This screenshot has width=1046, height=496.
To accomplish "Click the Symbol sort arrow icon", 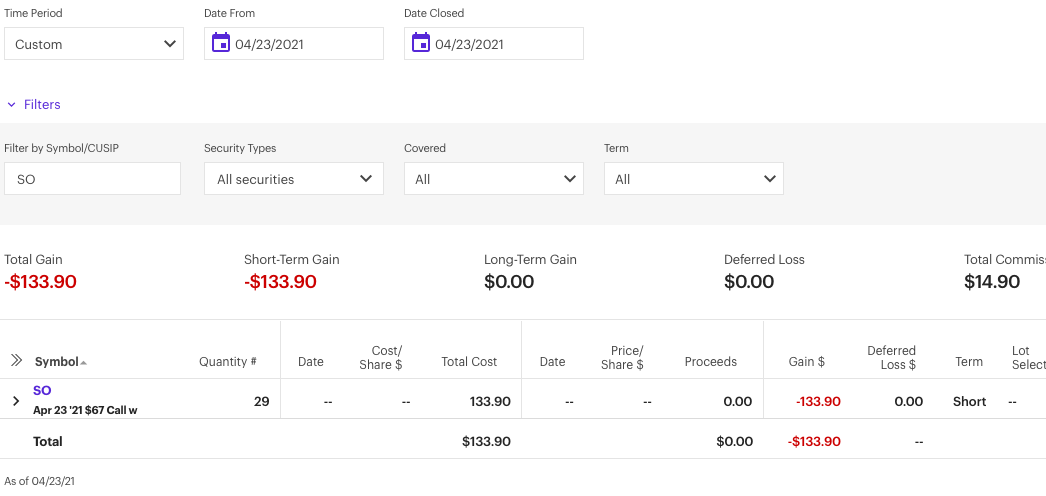I will [84, 362].
